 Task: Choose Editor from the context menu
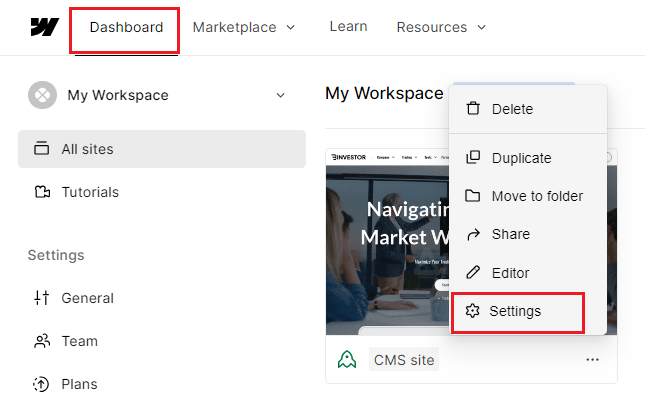tap(528, 273)
